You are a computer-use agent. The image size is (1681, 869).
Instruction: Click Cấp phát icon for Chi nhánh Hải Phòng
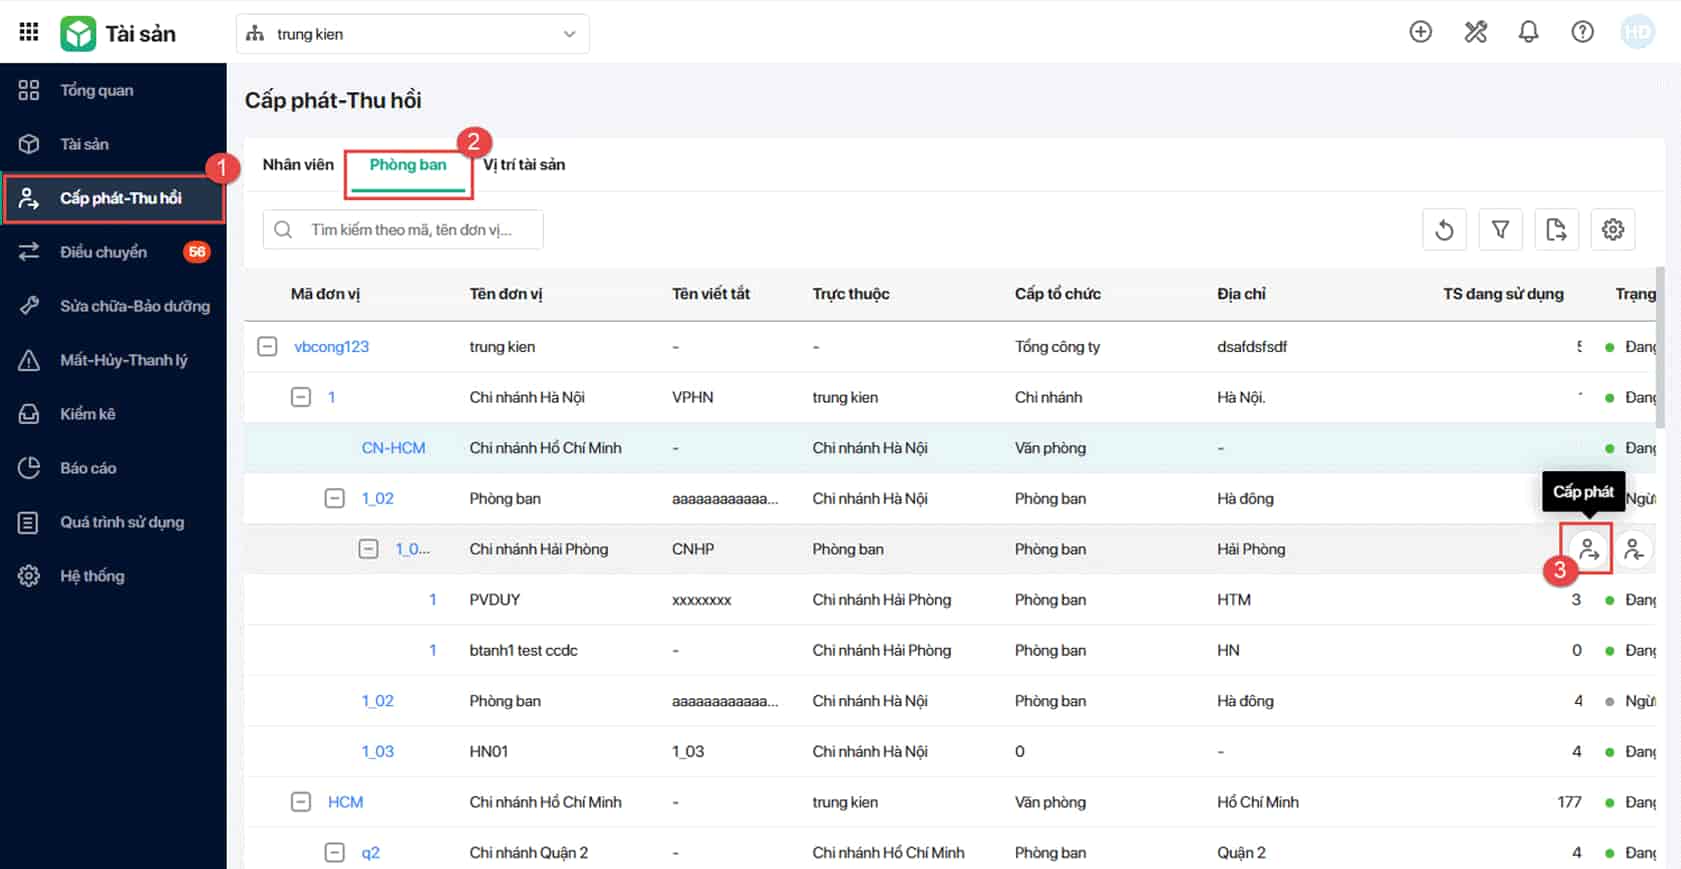tap(1587, 549)
